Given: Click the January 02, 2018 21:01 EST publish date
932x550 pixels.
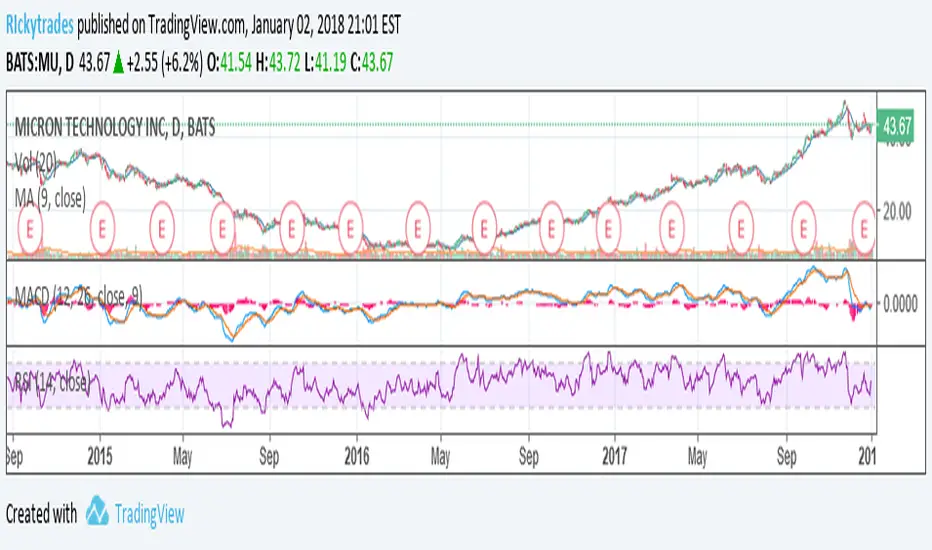Looking at the screenshot, I should [326, 25].
